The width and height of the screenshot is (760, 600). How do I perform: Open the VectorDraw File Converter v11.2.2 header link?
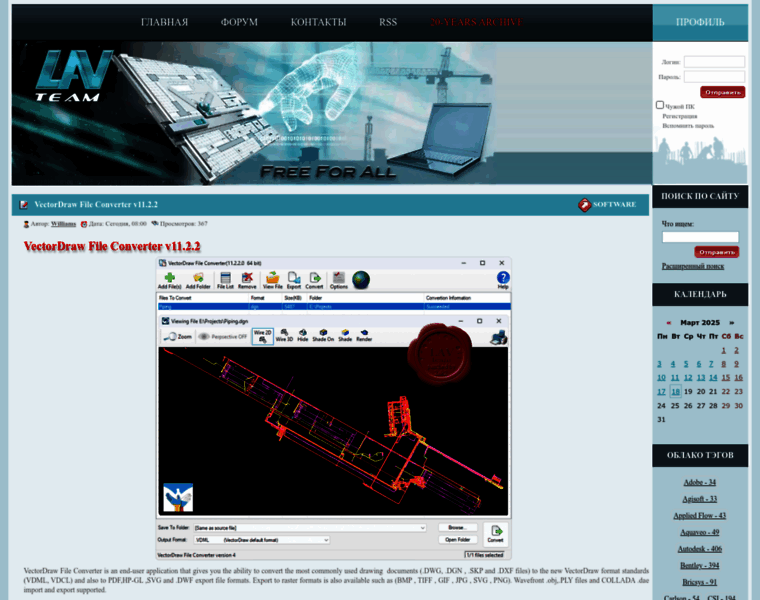(96, 205)
